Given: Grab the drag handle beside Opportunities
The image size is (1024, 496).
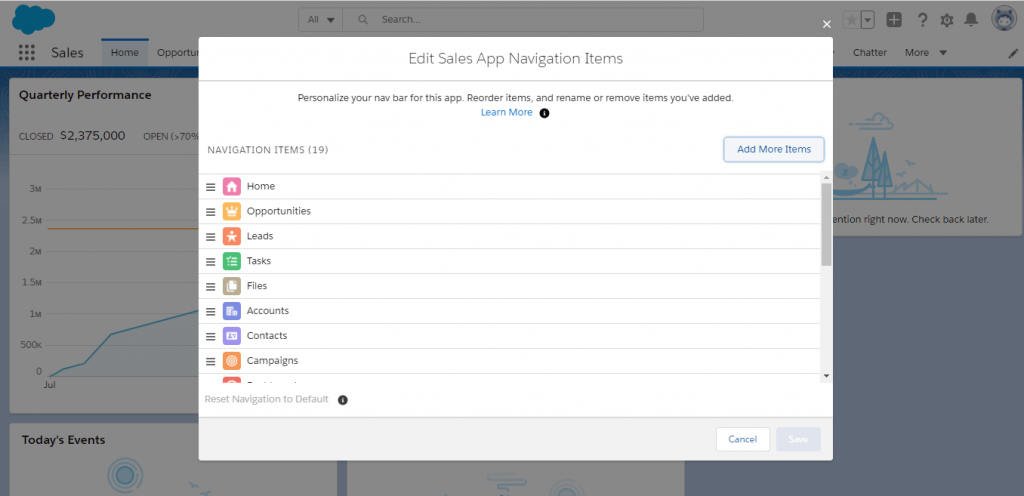Looking at the screenshot, I should tap(210, 211).
